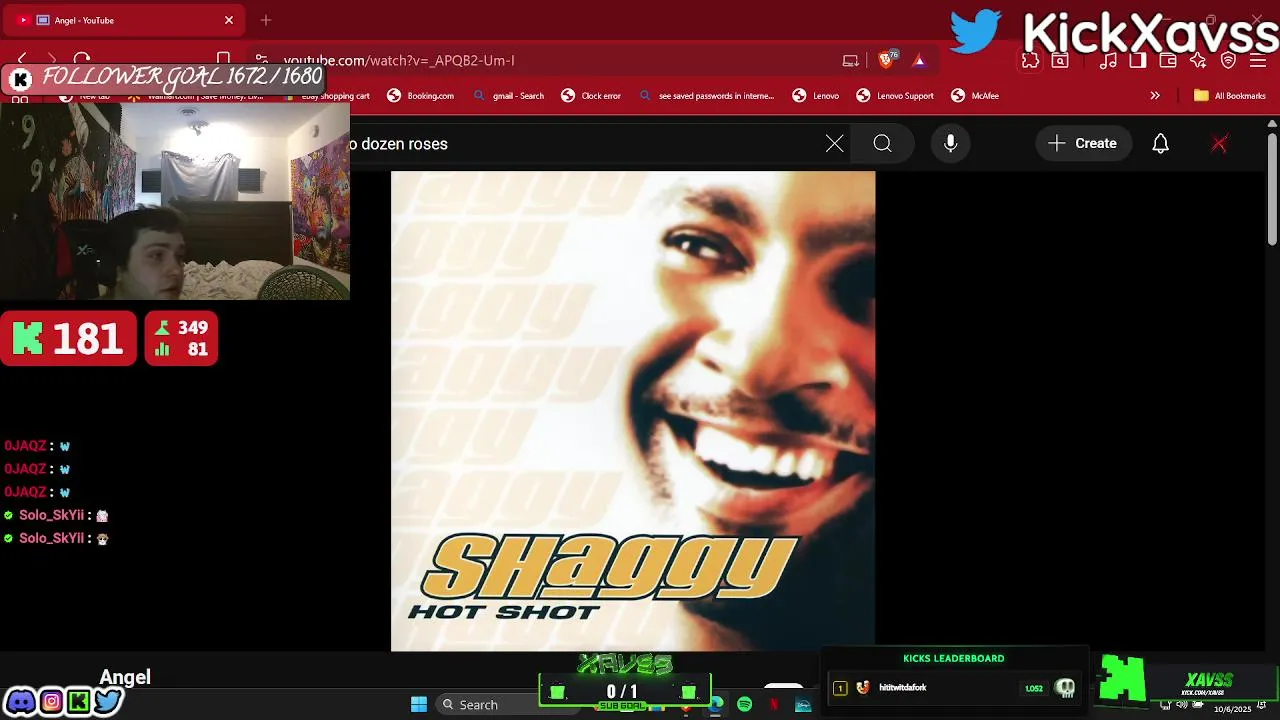Click the YouTube magnifier search button
Image resolution: width=1280 pixels, height=720 pixels.
[x=882, y=144]
